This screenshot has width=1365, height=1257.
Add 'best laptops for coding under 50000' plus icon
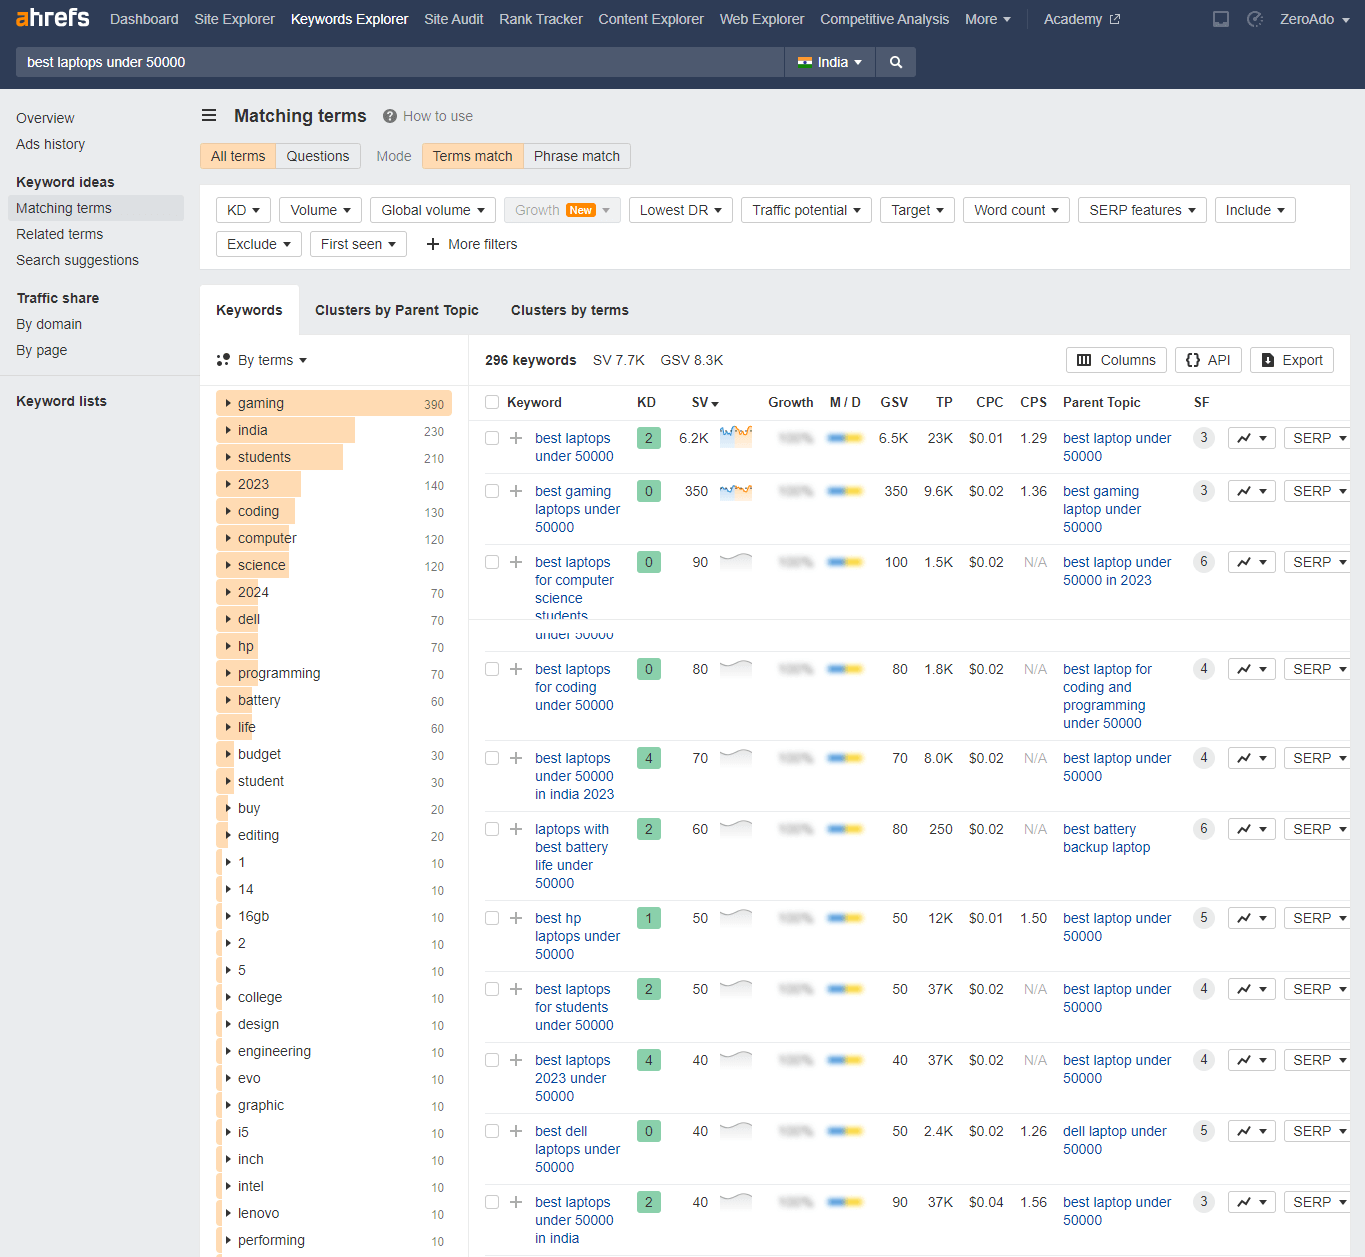[516, 669]
